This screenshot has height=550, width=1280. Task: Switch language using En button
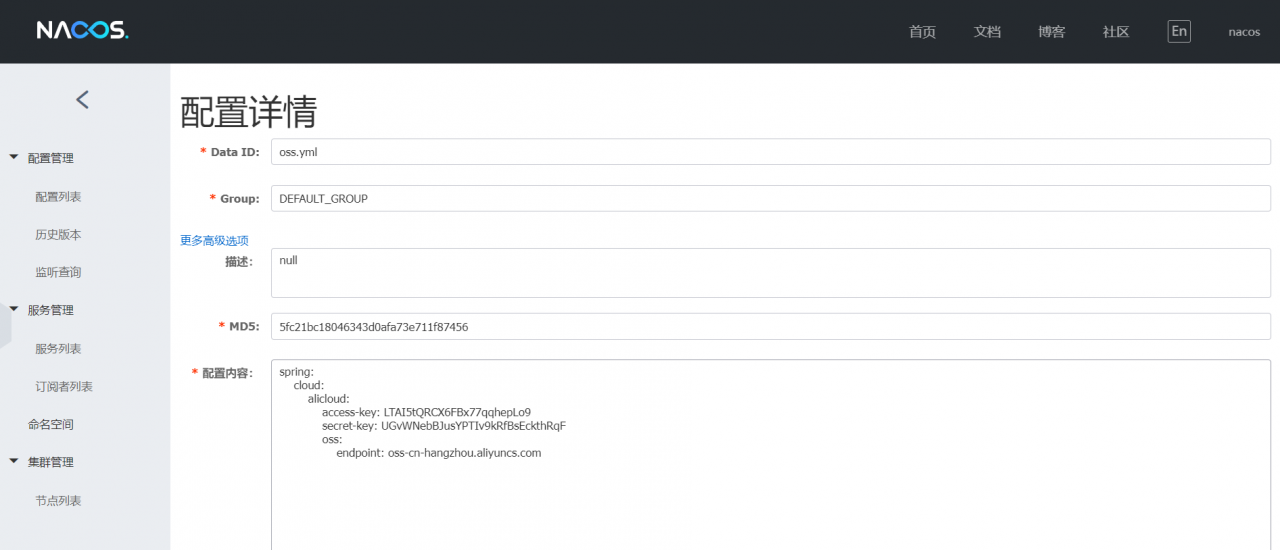click(1179, 31)
